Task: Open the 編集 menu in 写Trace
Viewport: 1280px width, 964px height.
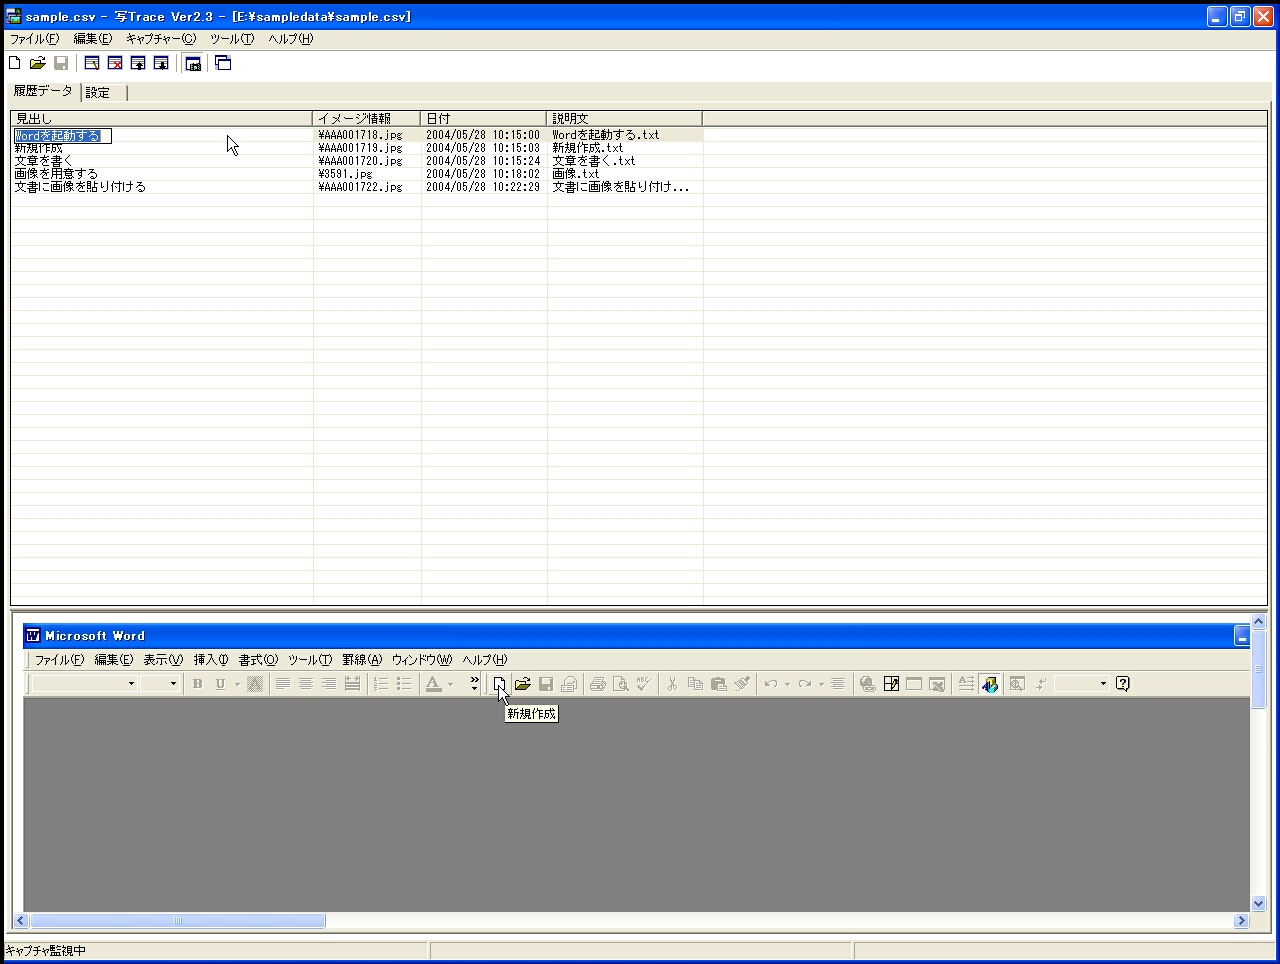Action: [x=93, y=39]
